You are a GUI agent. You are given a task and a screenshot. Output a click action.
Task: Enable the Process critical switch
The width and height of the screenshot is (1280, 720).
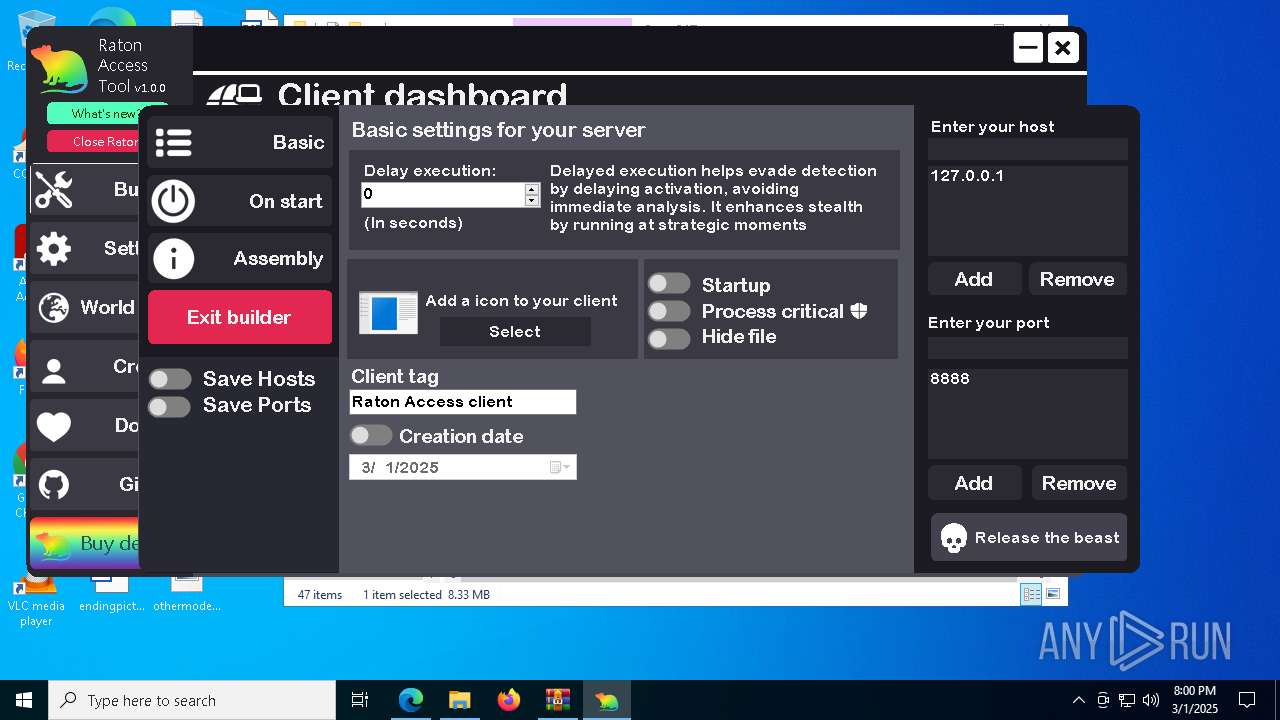coord(669,311)
